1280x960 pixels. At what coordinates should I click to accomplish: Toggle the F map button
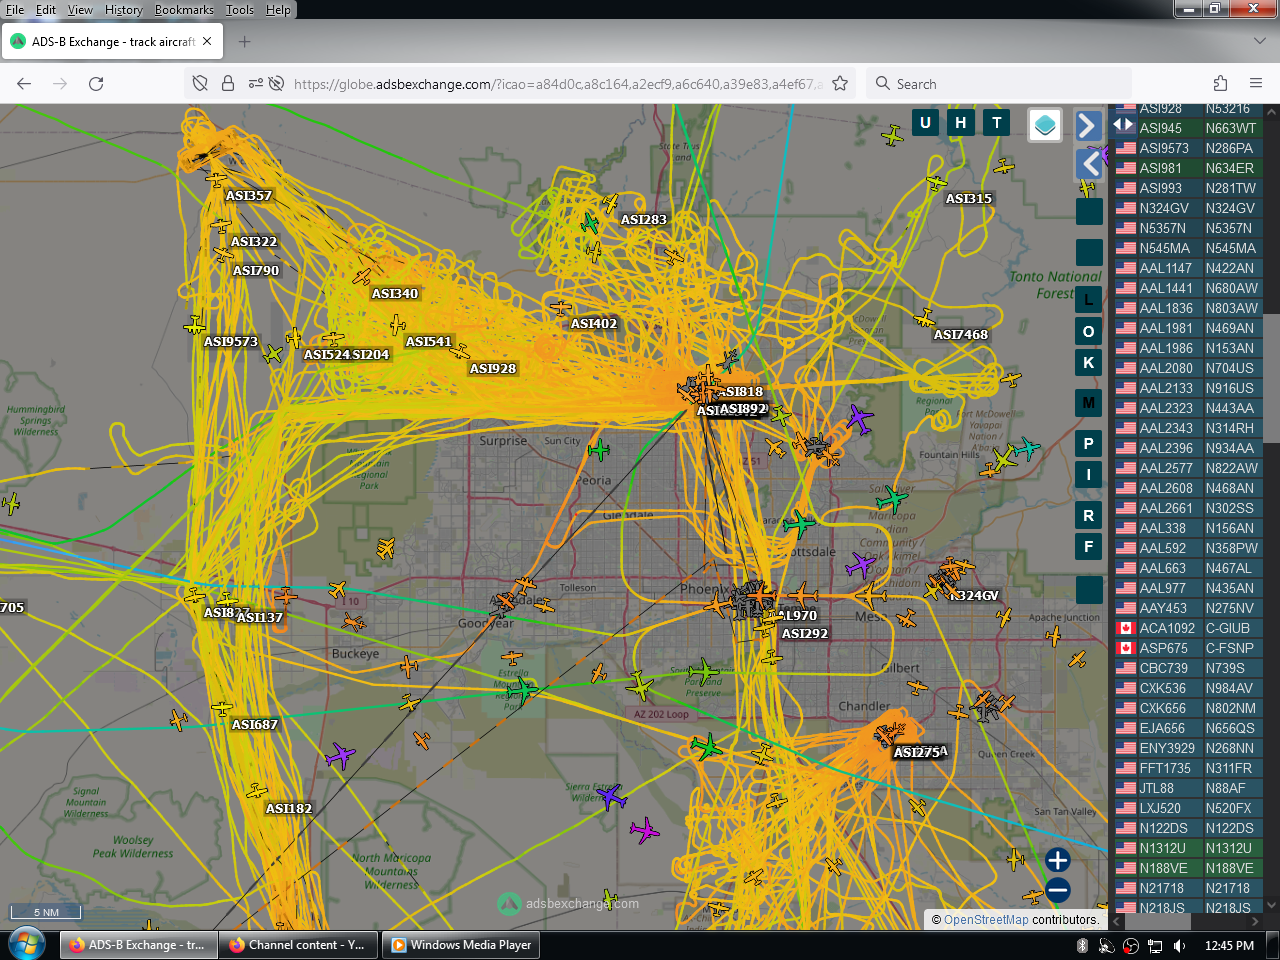pos(1089,546)
